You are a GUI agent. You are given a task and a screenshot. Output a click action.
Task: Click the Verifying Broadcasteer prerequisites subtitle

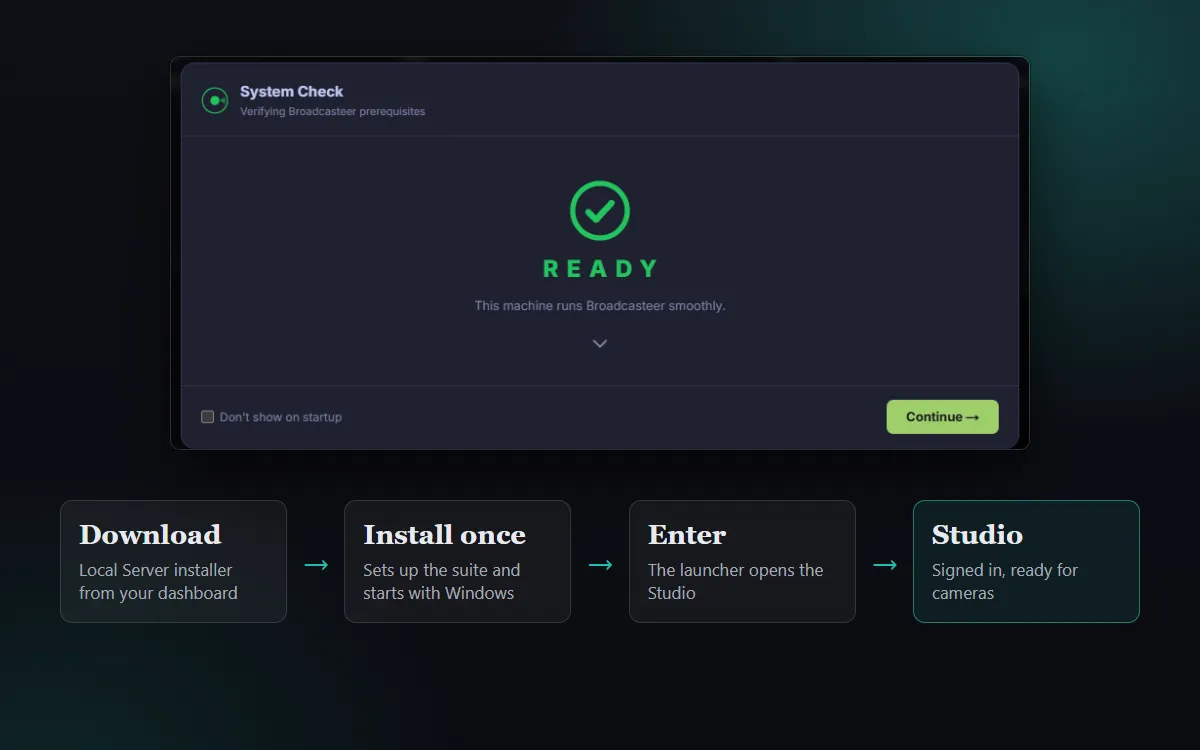(332, 111)
